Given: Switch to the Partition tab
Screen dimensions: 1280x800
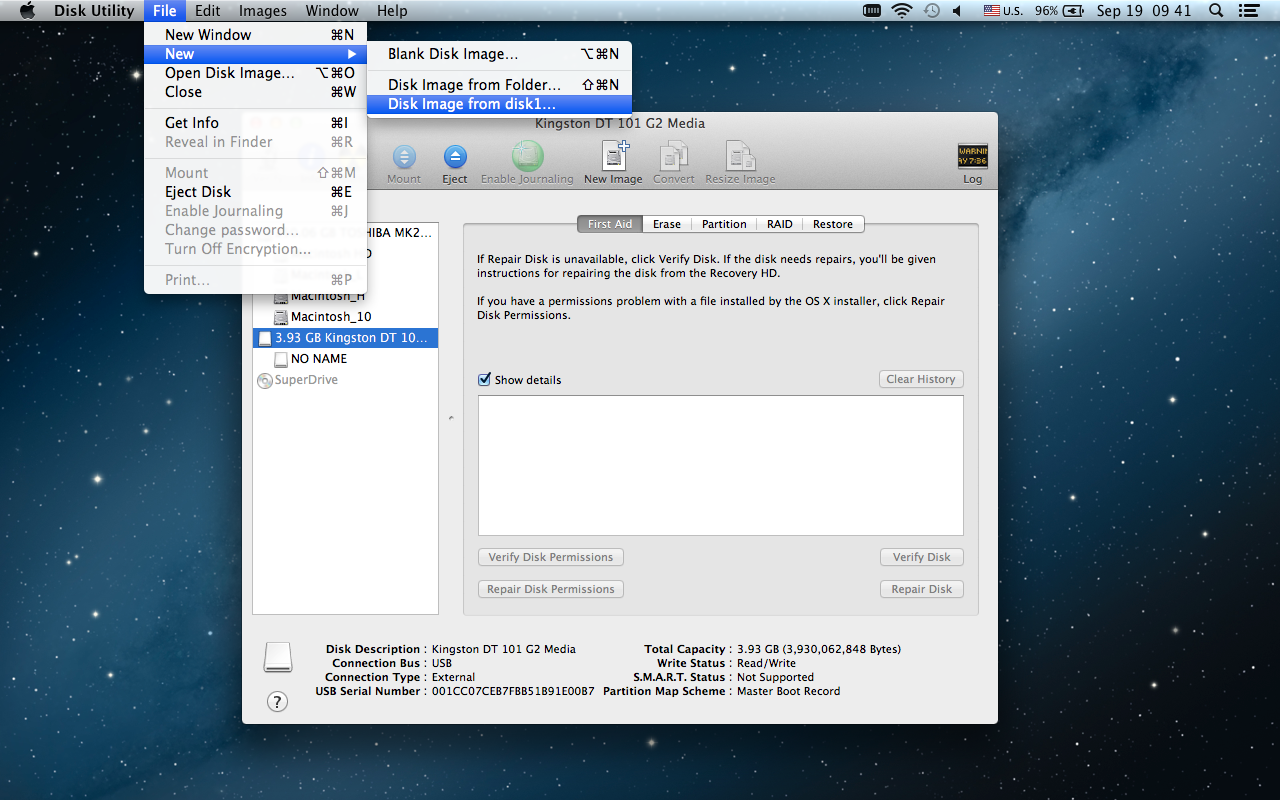Looking at the screenshot, I should [724, 224].
